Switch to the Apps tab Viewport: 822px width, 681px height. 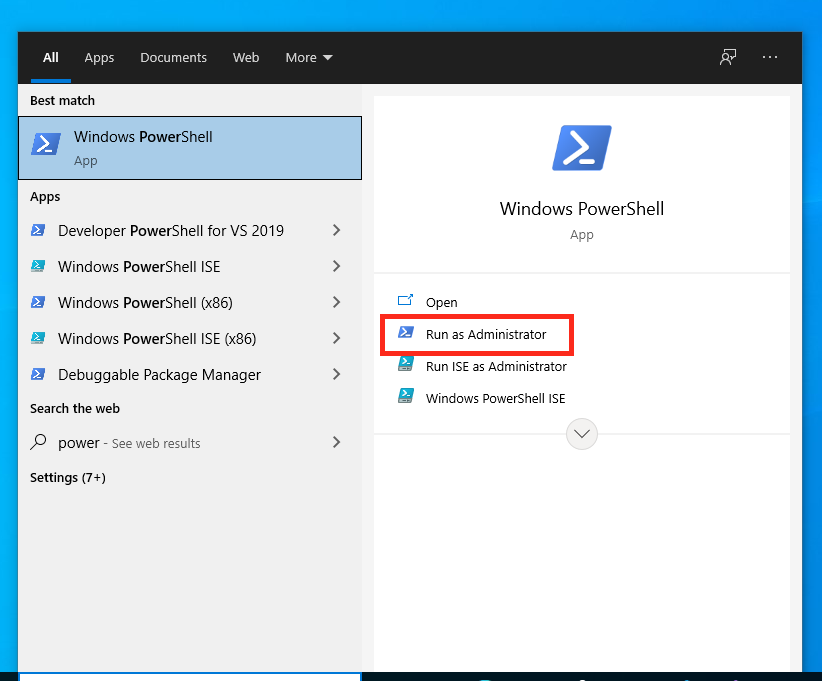click(x=99, y=57)
